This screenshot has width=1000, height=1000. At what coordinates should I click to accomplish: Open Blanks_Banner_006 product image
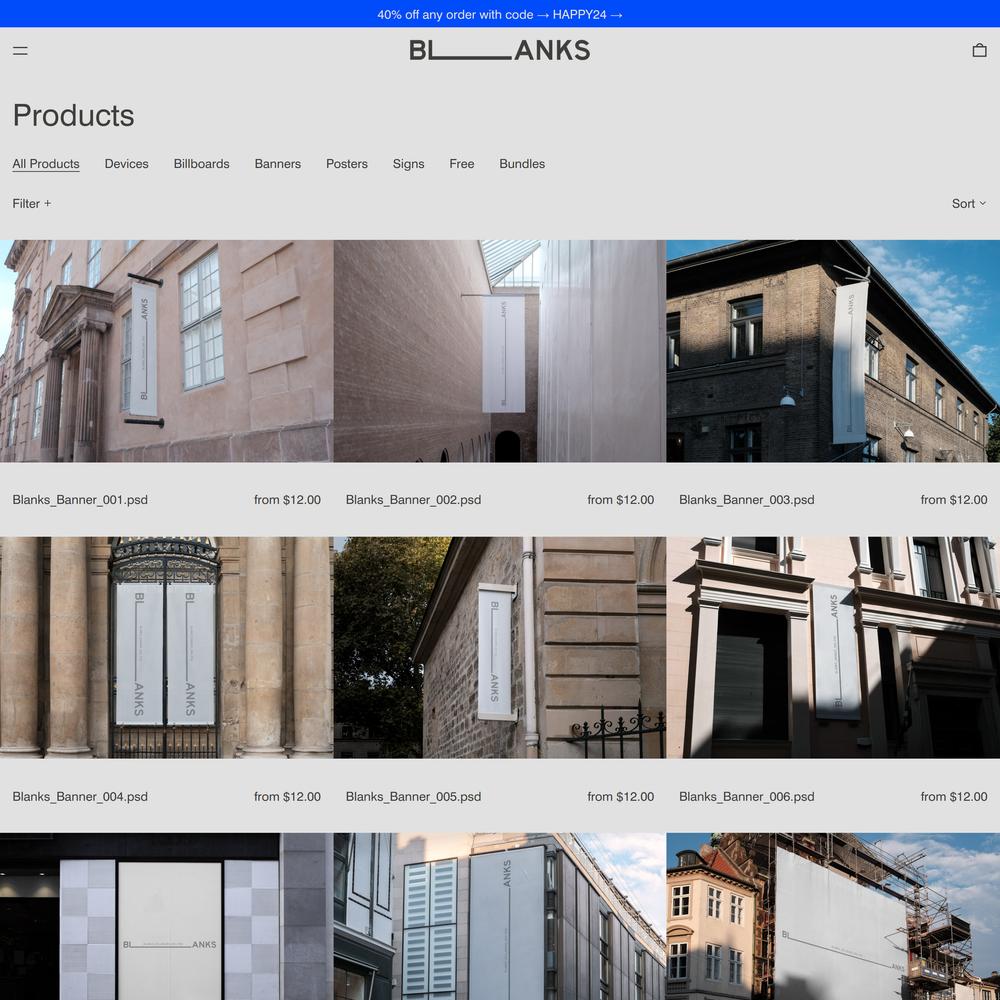click(833, 647)
